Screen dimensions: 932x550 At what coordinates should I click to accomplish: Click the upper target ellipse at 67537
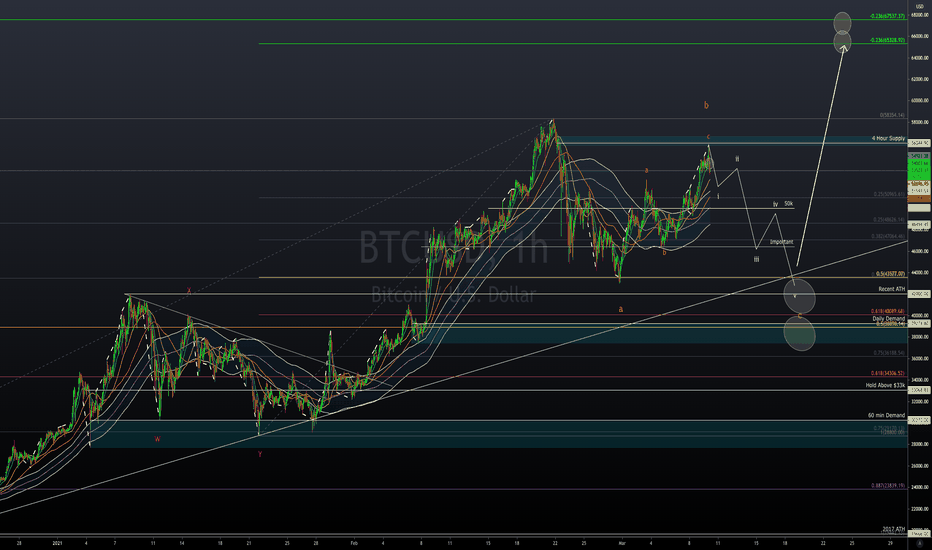coord(842,23)
